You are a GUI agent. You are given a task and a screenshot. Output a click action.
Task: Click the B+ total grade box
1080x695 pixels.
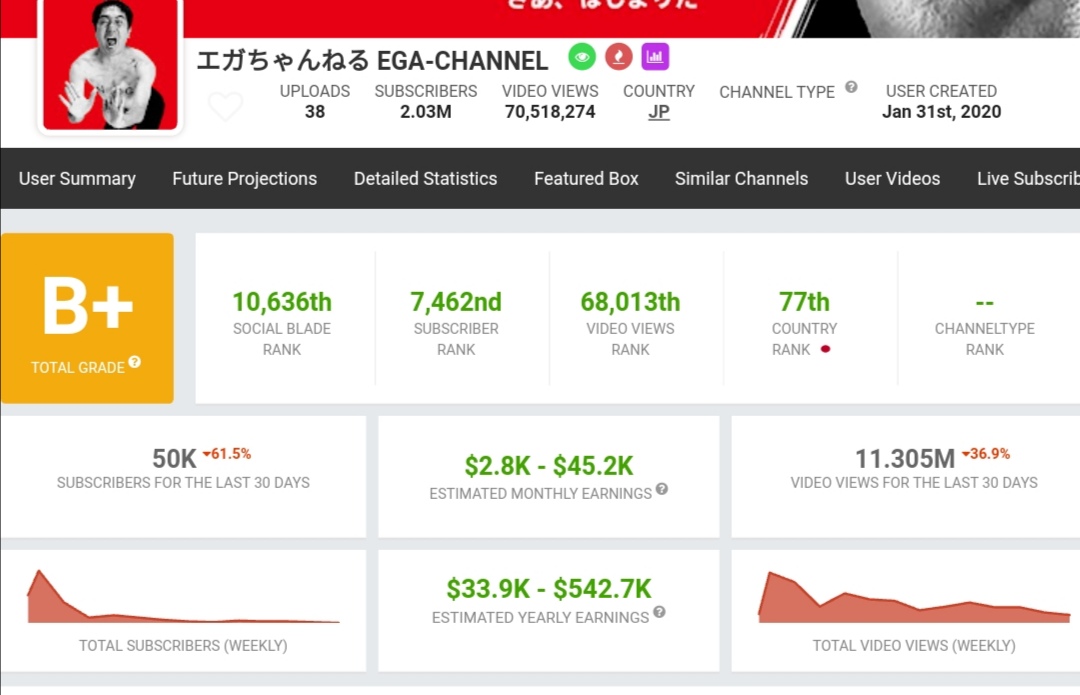pos(87,318)
